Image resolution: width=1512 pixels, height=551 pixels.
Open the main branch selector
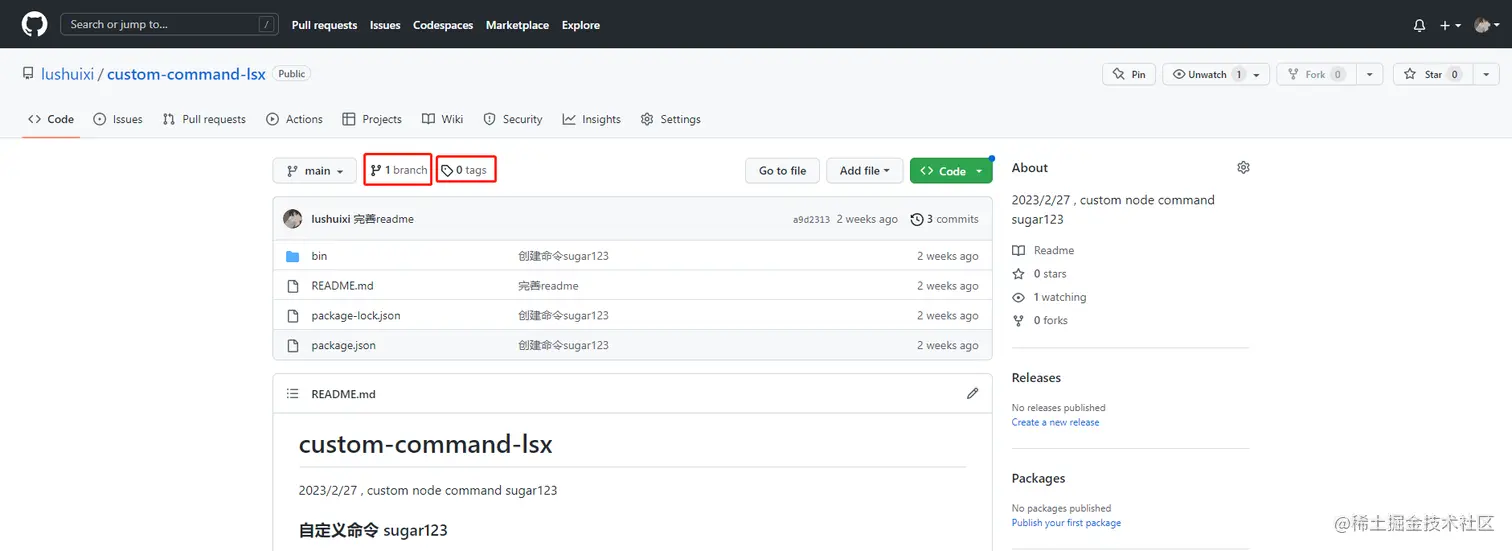coord(314,171)
